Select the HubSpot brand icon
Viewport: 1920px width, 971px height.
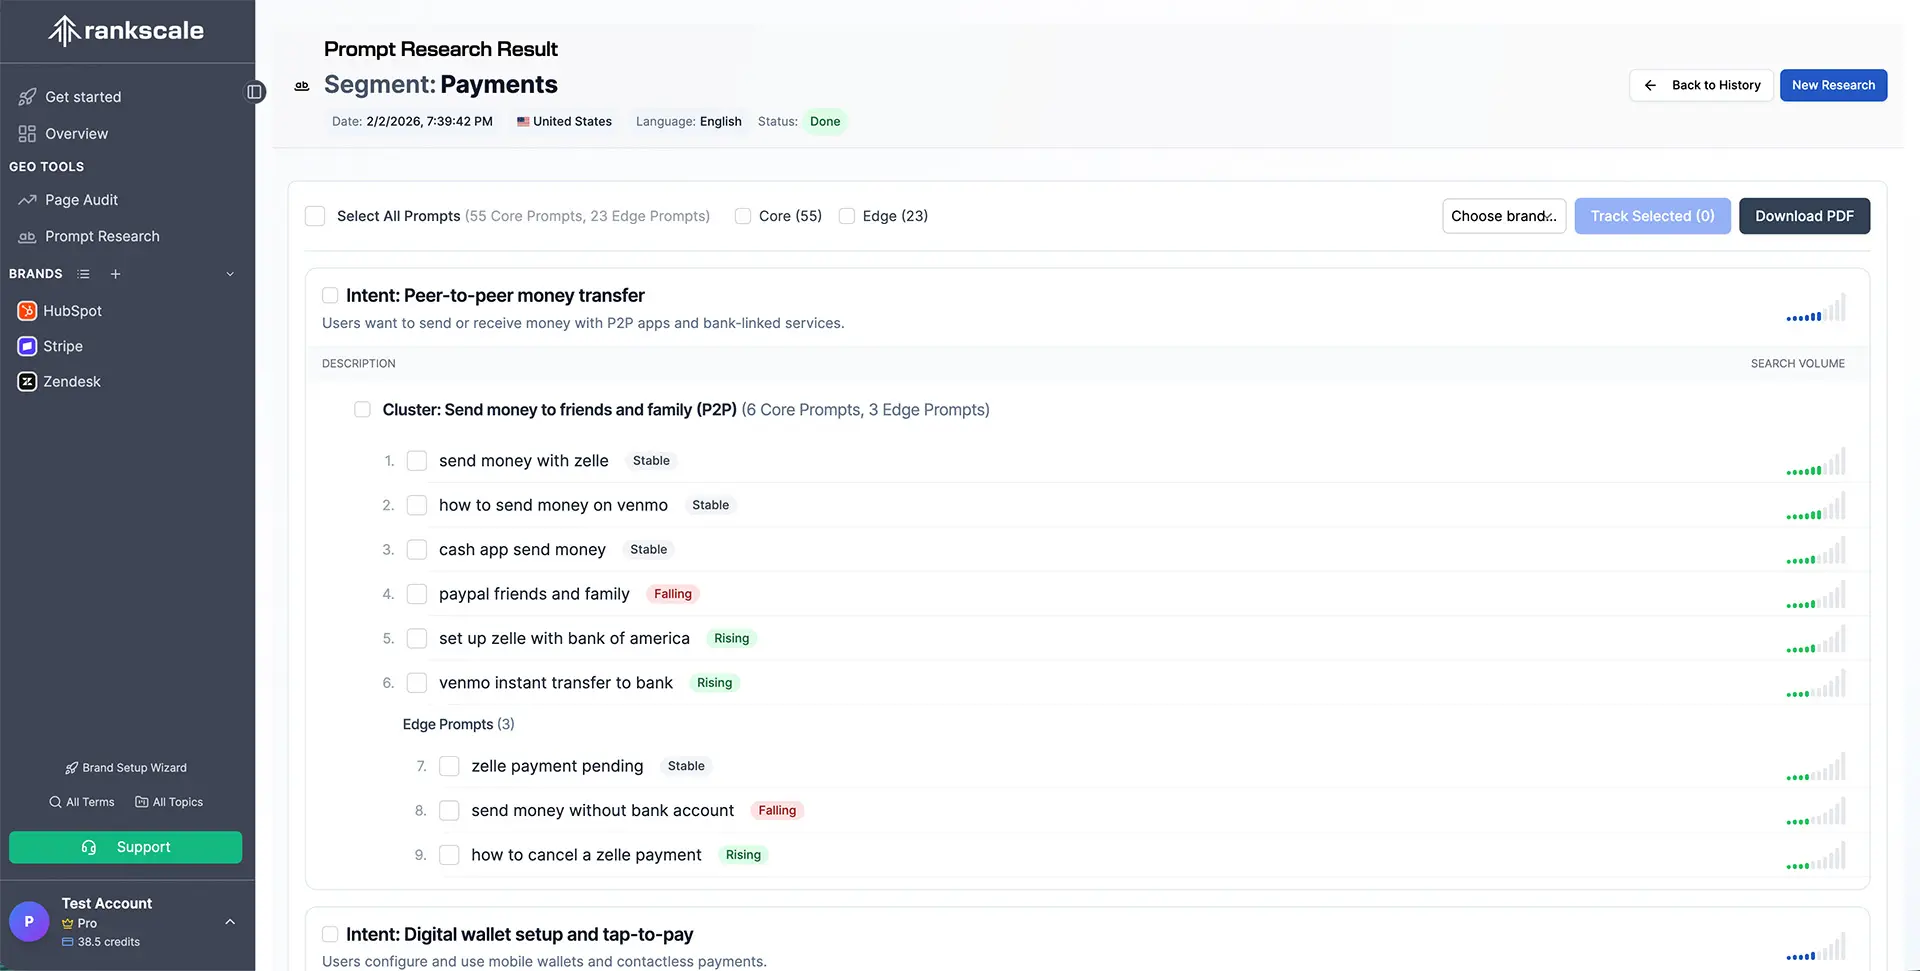[27, 311]
